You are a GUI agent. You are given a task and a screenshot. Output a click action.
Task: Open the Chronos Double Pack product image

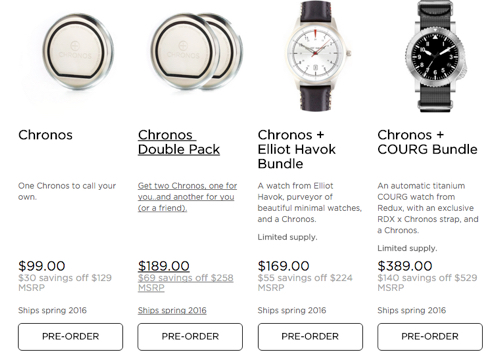point(196,52)
